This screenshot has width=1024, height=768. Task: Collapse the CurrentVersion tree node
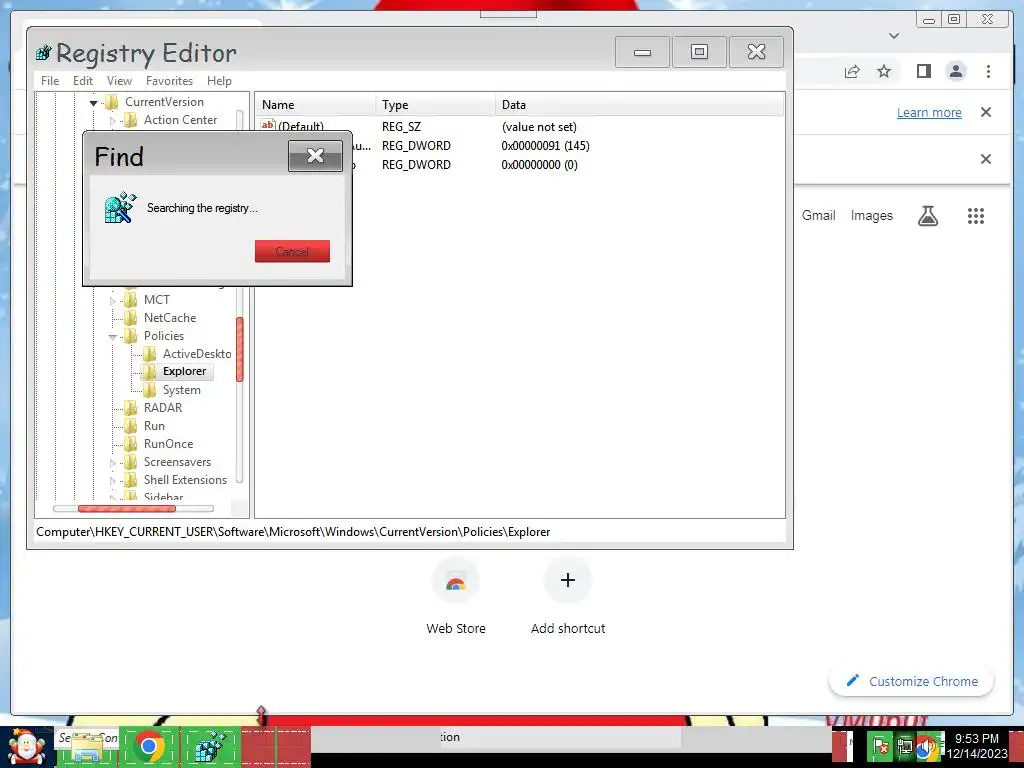point(93,103)
